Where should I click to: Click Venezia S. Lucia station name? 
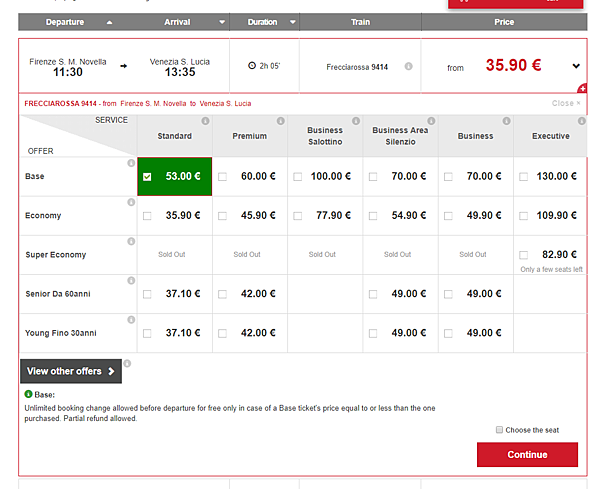[180, 62]
